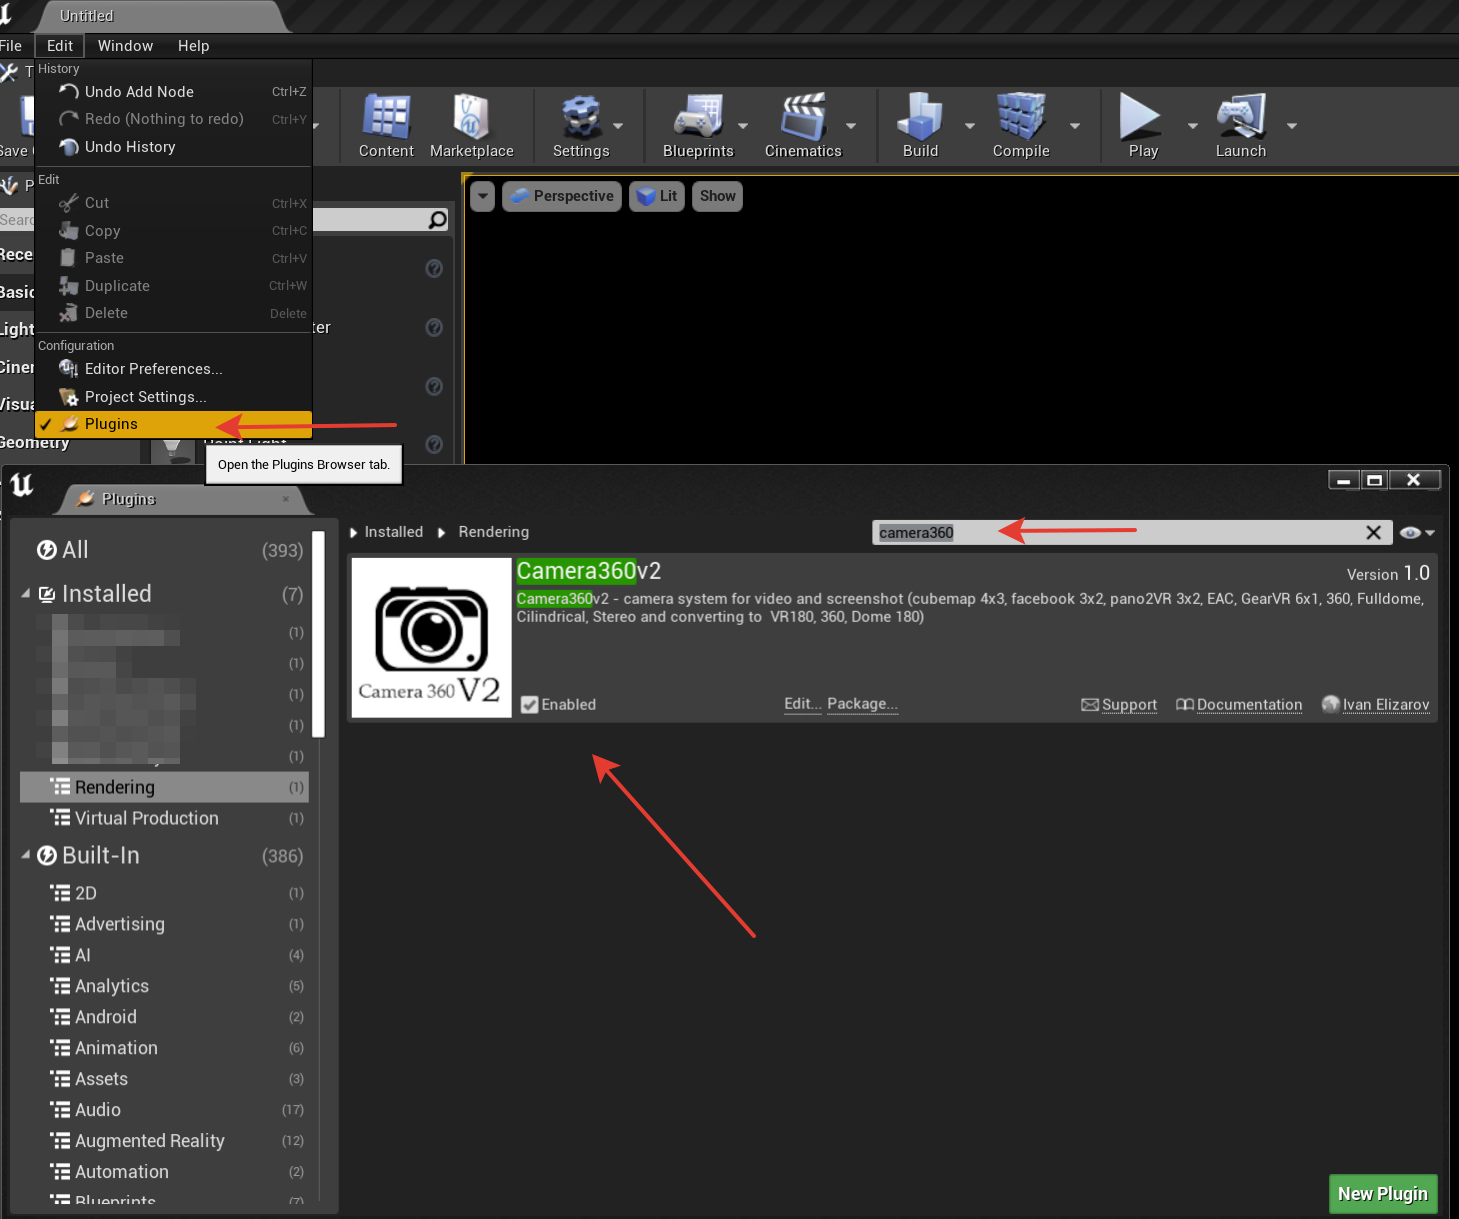The height and width of the screenshot is (1219, 1459).
Task: Select Undo Add Node in Edit menu
Action: (174, 91)
